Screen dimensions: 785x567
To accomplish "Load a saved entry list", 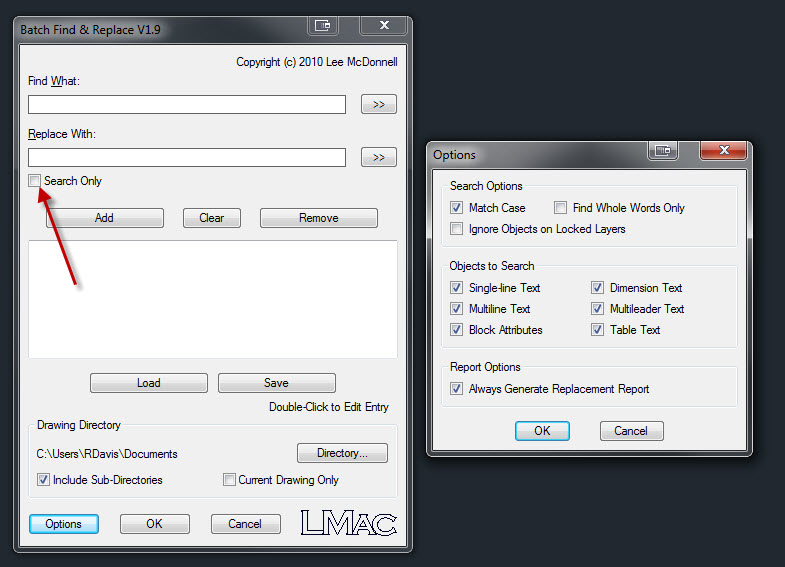I will point(149,383).
